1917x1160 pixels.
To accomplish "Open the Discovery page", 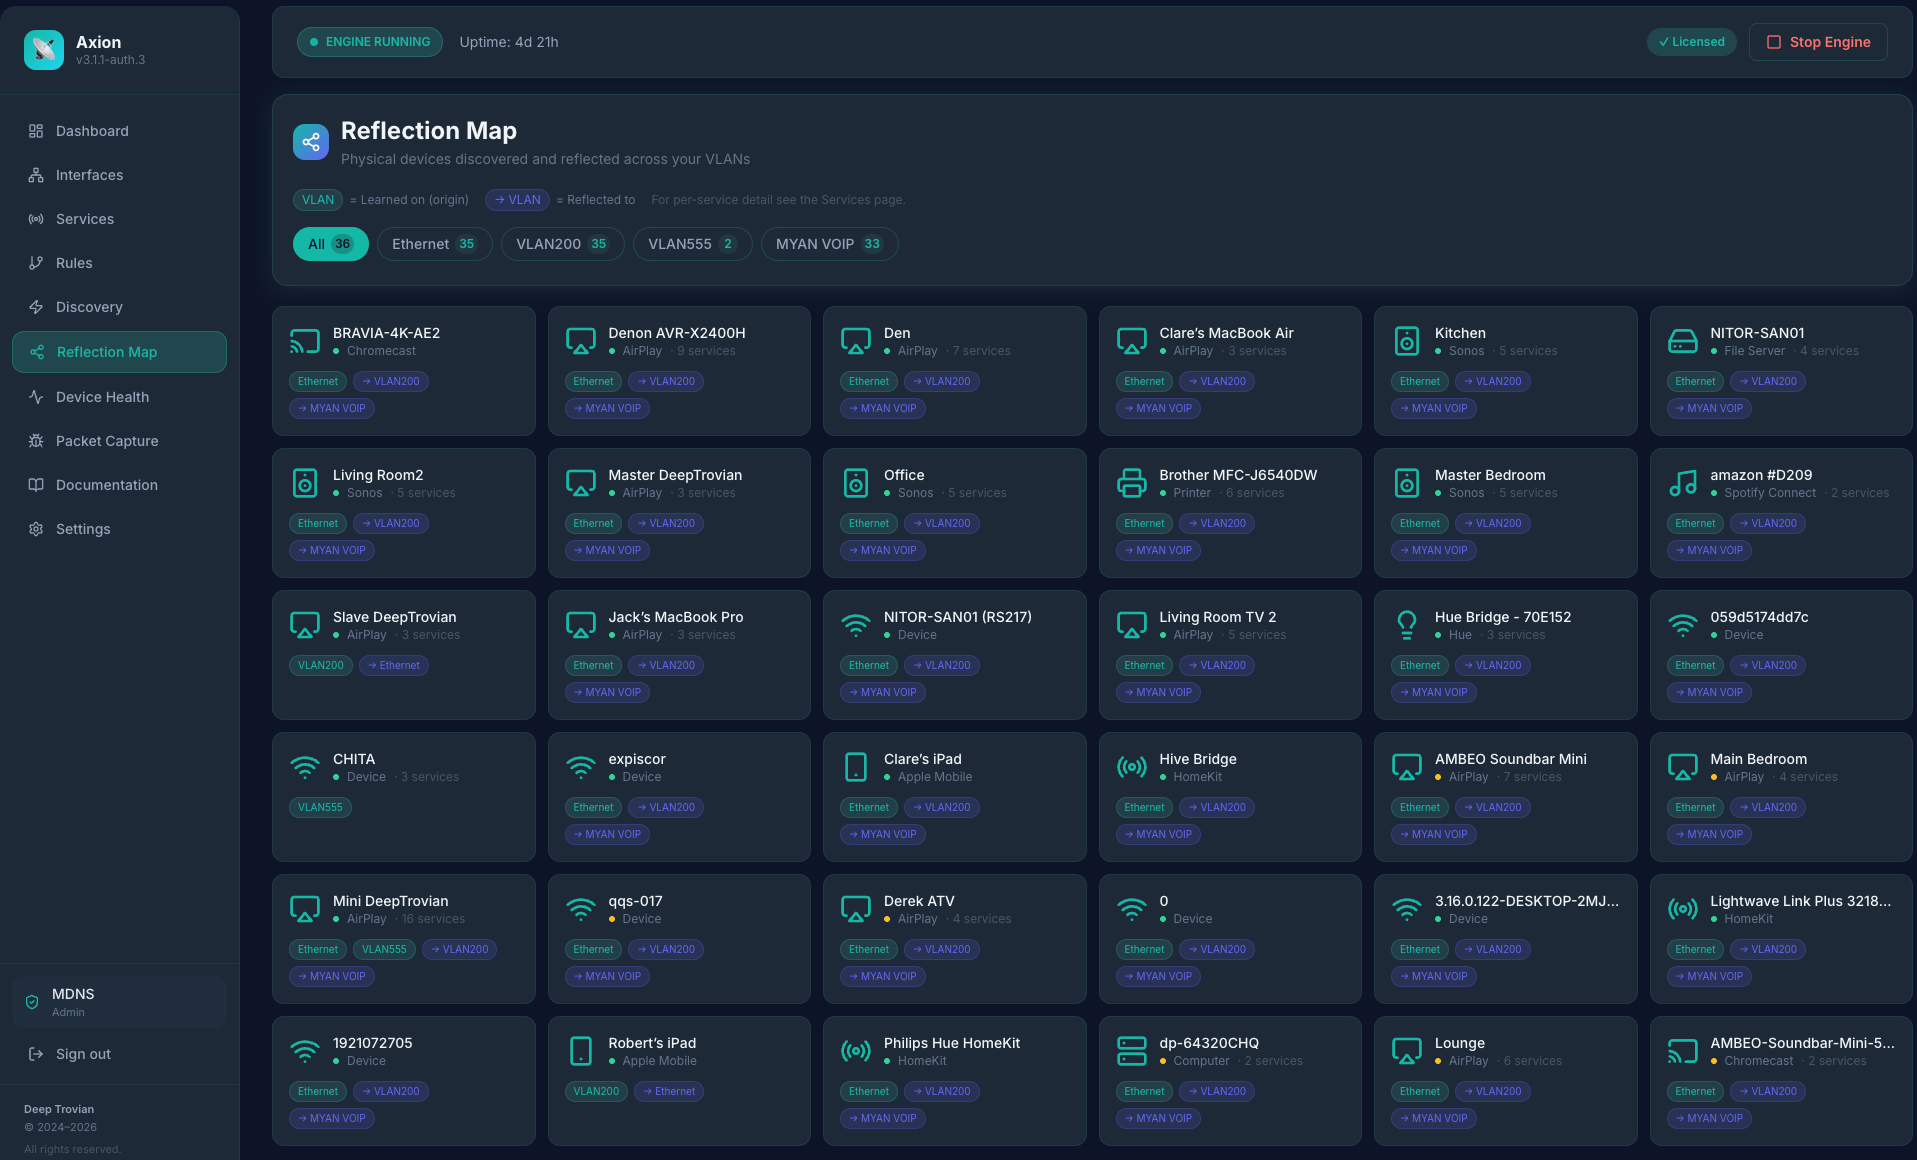I will [x=119, y=307].
